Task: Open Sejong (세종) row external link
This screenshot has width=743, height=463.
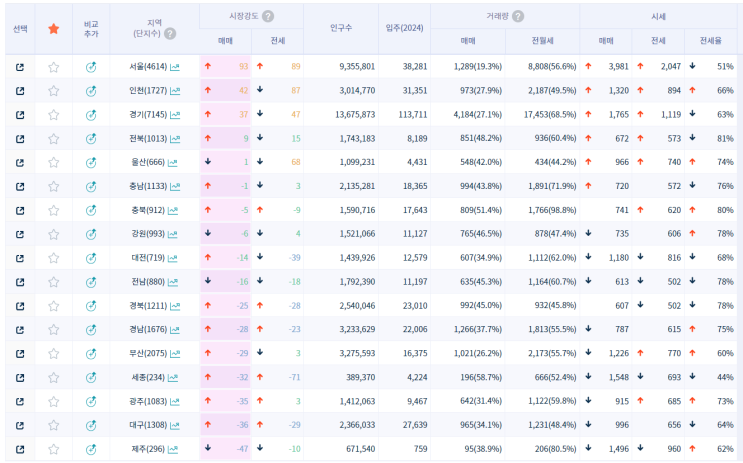Action: tap(20, 377)
